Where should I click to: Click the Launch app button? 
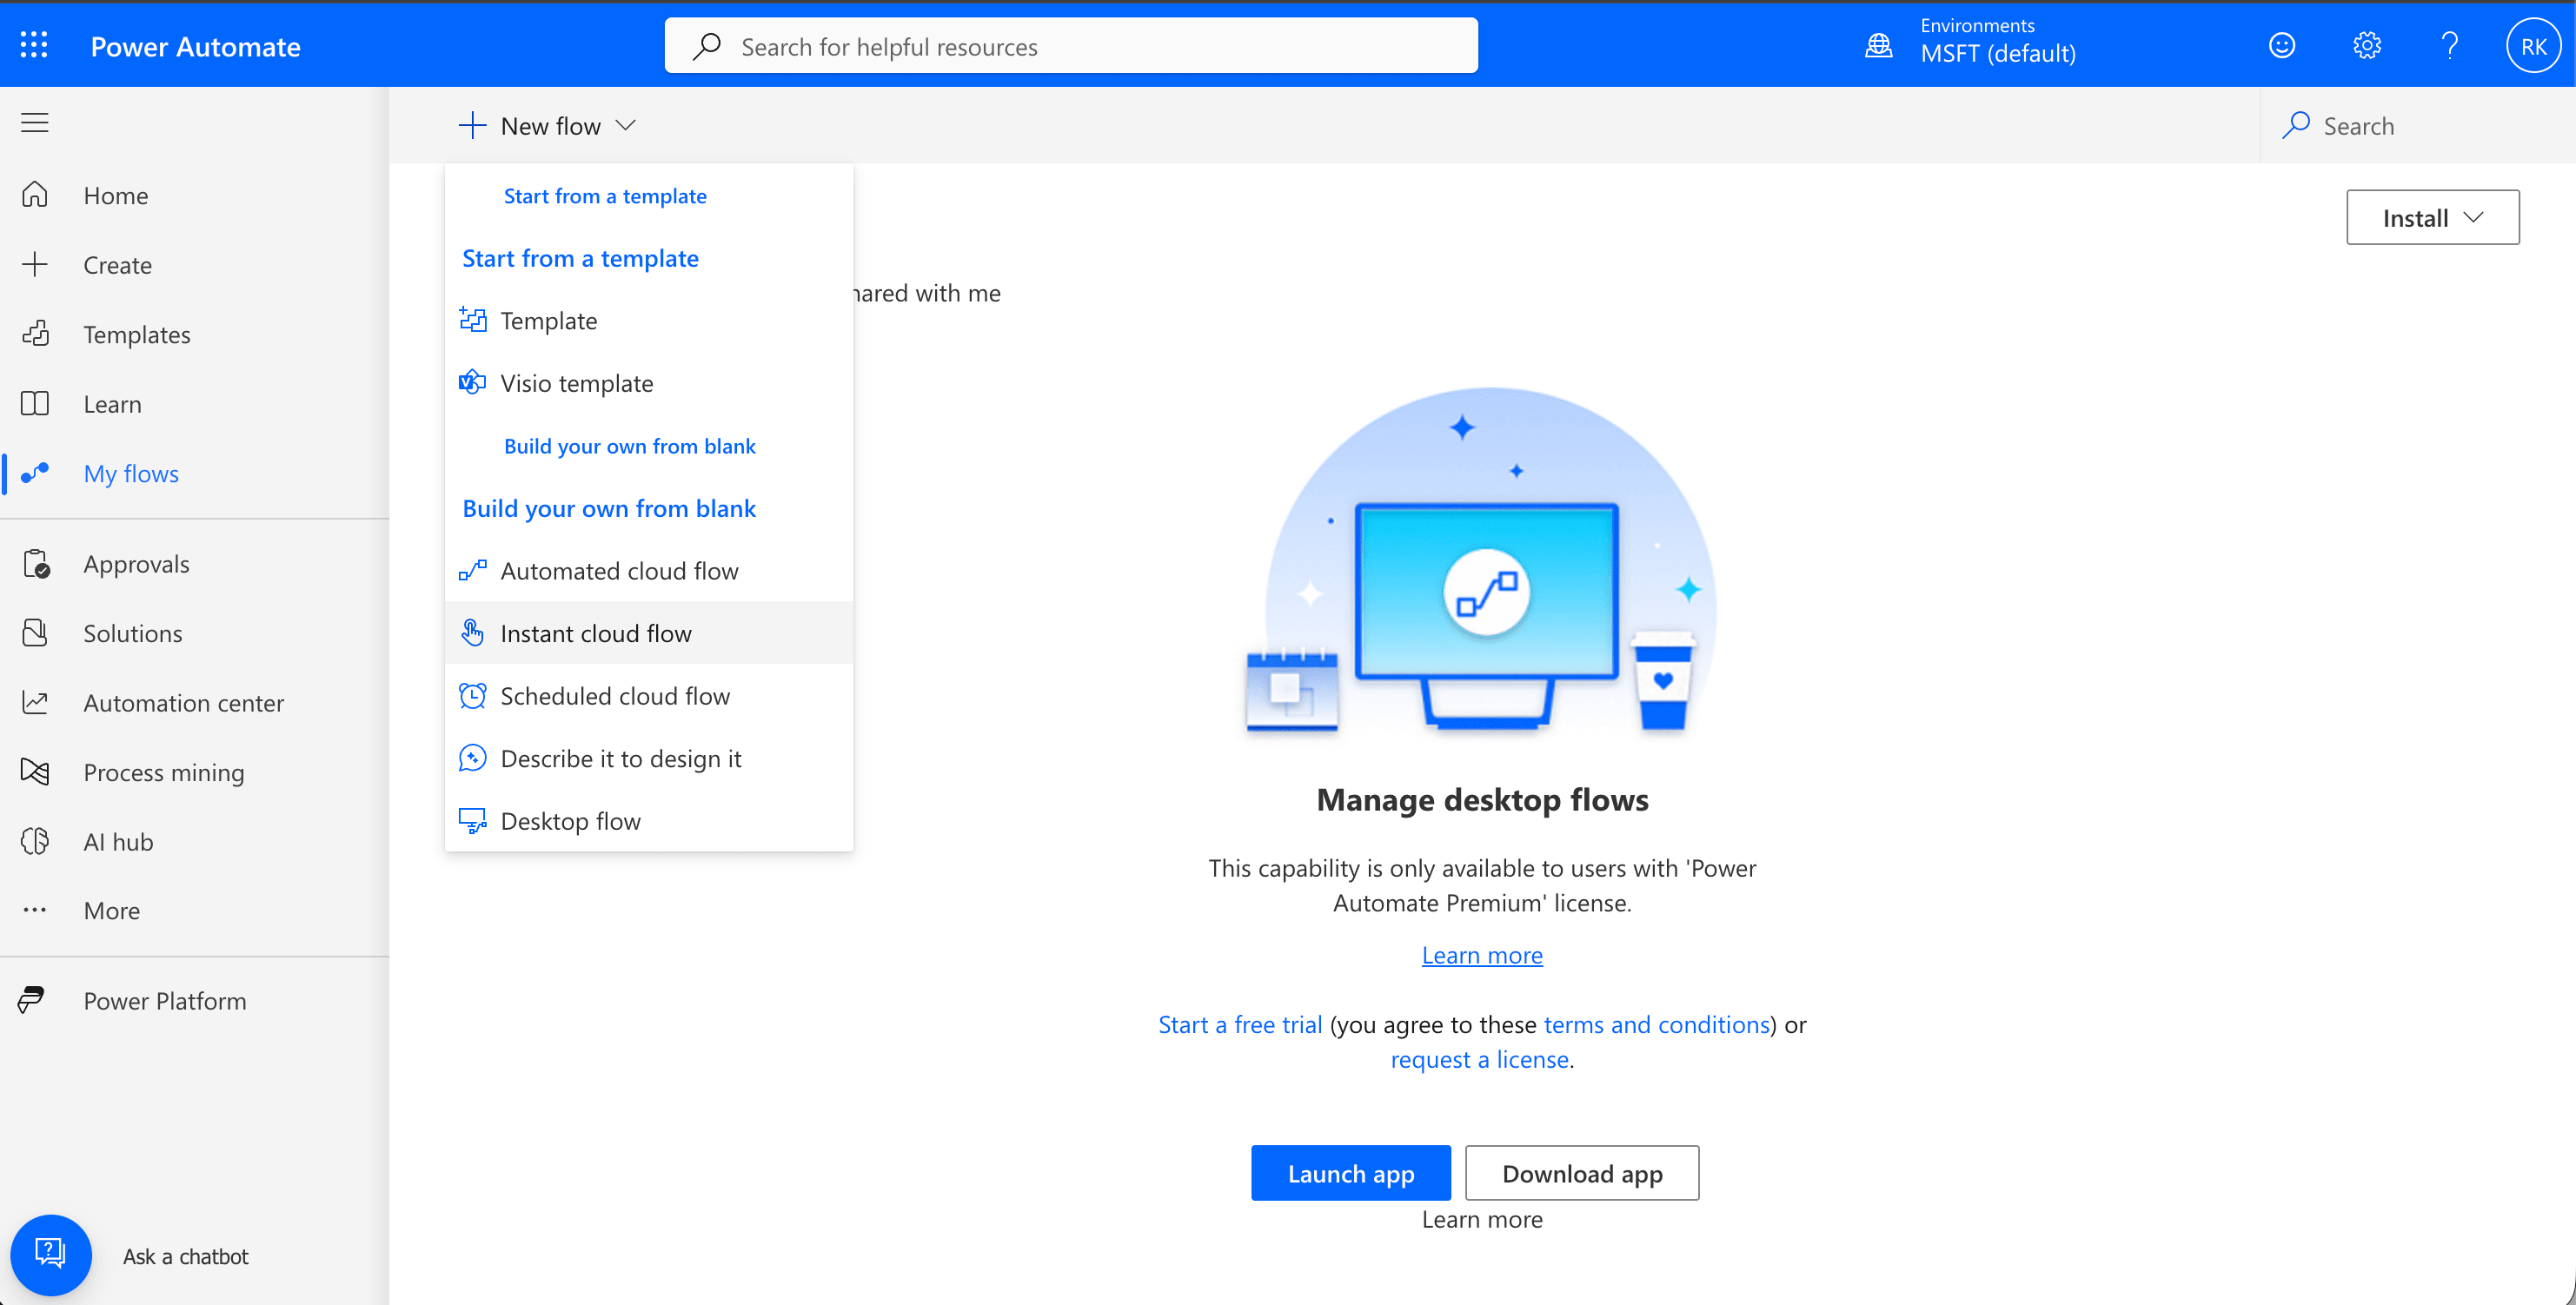[x=1350, y=1172]
